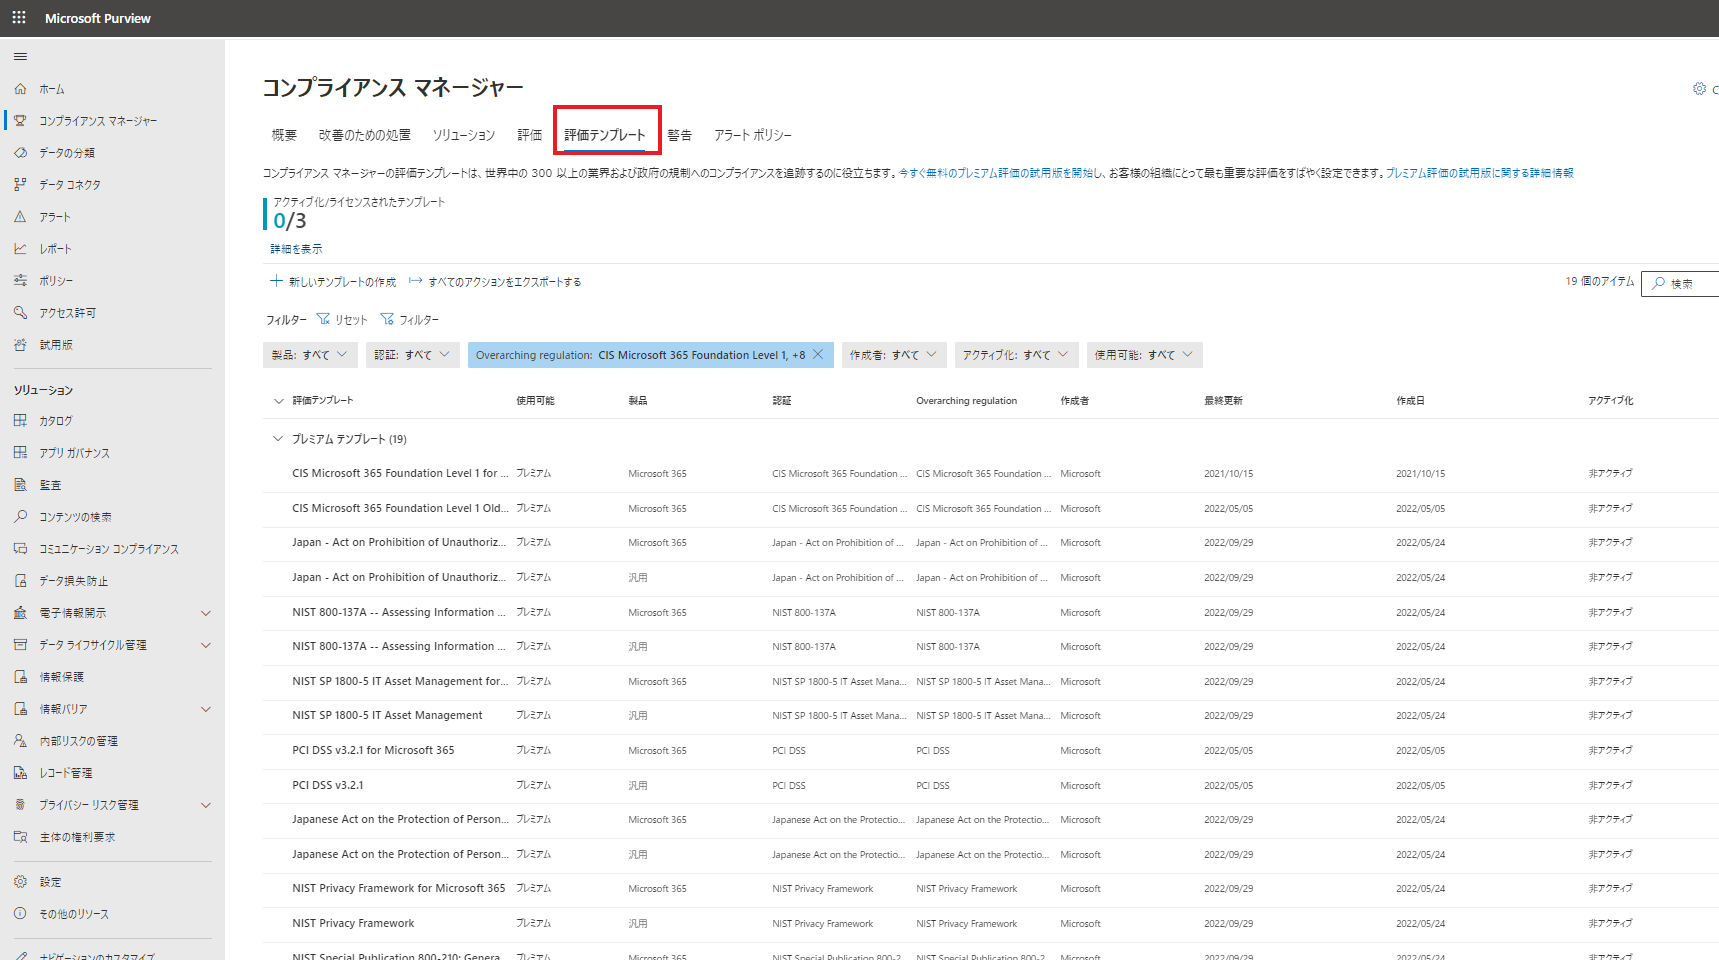Click the レコード管理 icon
This screenshot has width=1719, height=960.
[20, 773]
